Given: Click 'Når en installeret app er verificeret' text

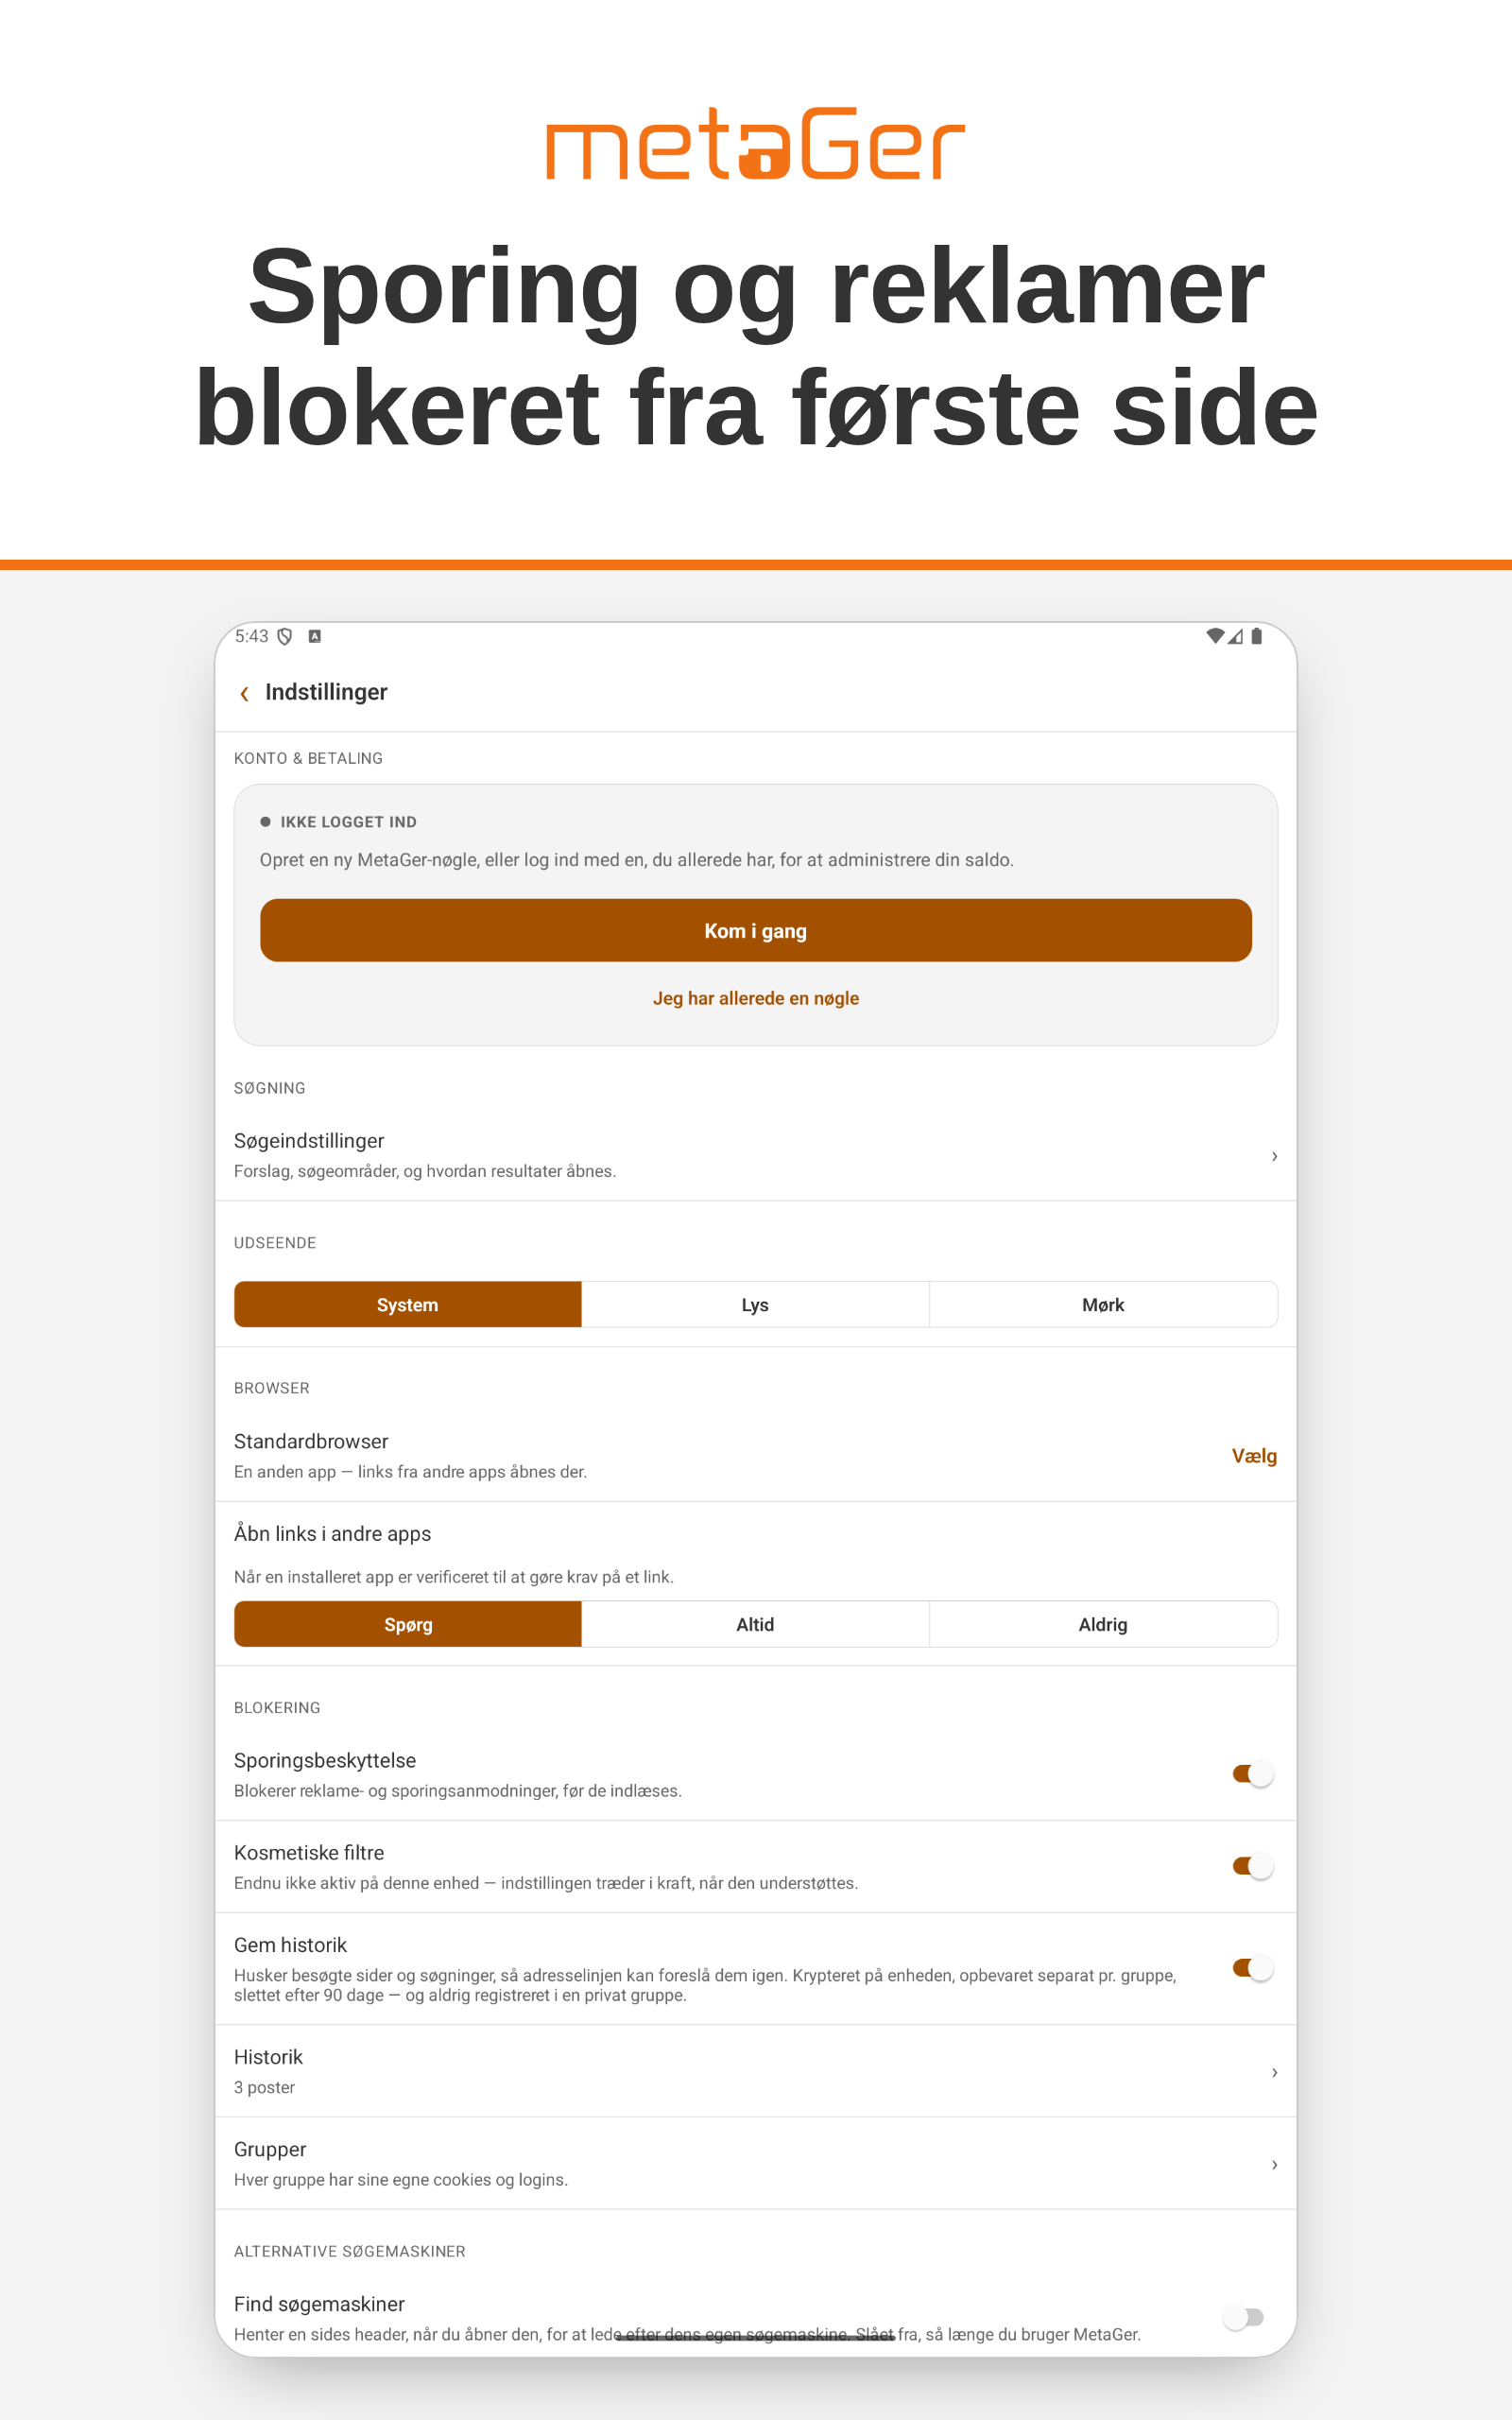Looking at the screenshot, I should [454, 1577].
